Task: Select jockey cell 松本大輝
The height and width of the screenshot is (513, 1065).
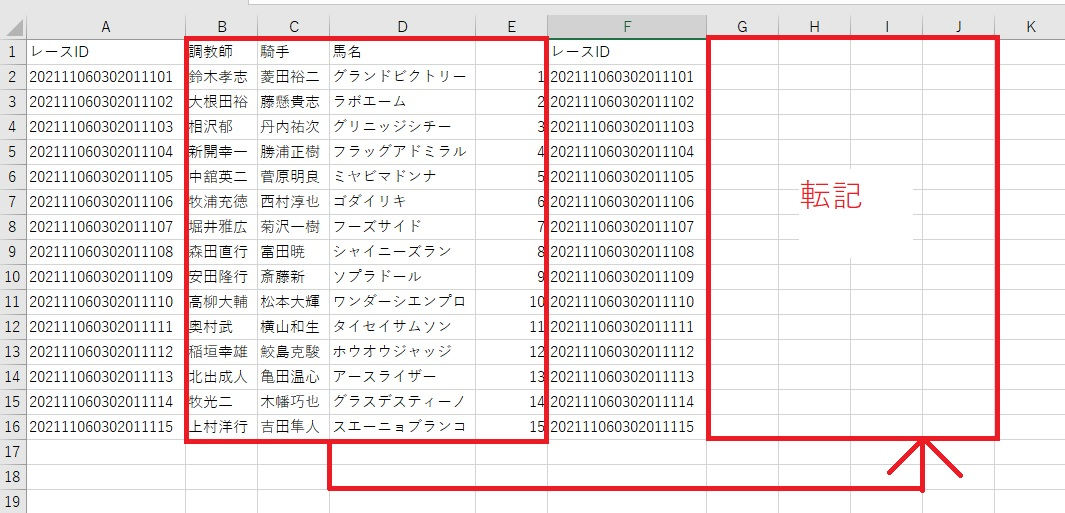Action: pyautogui.click(x=293, y=302)
